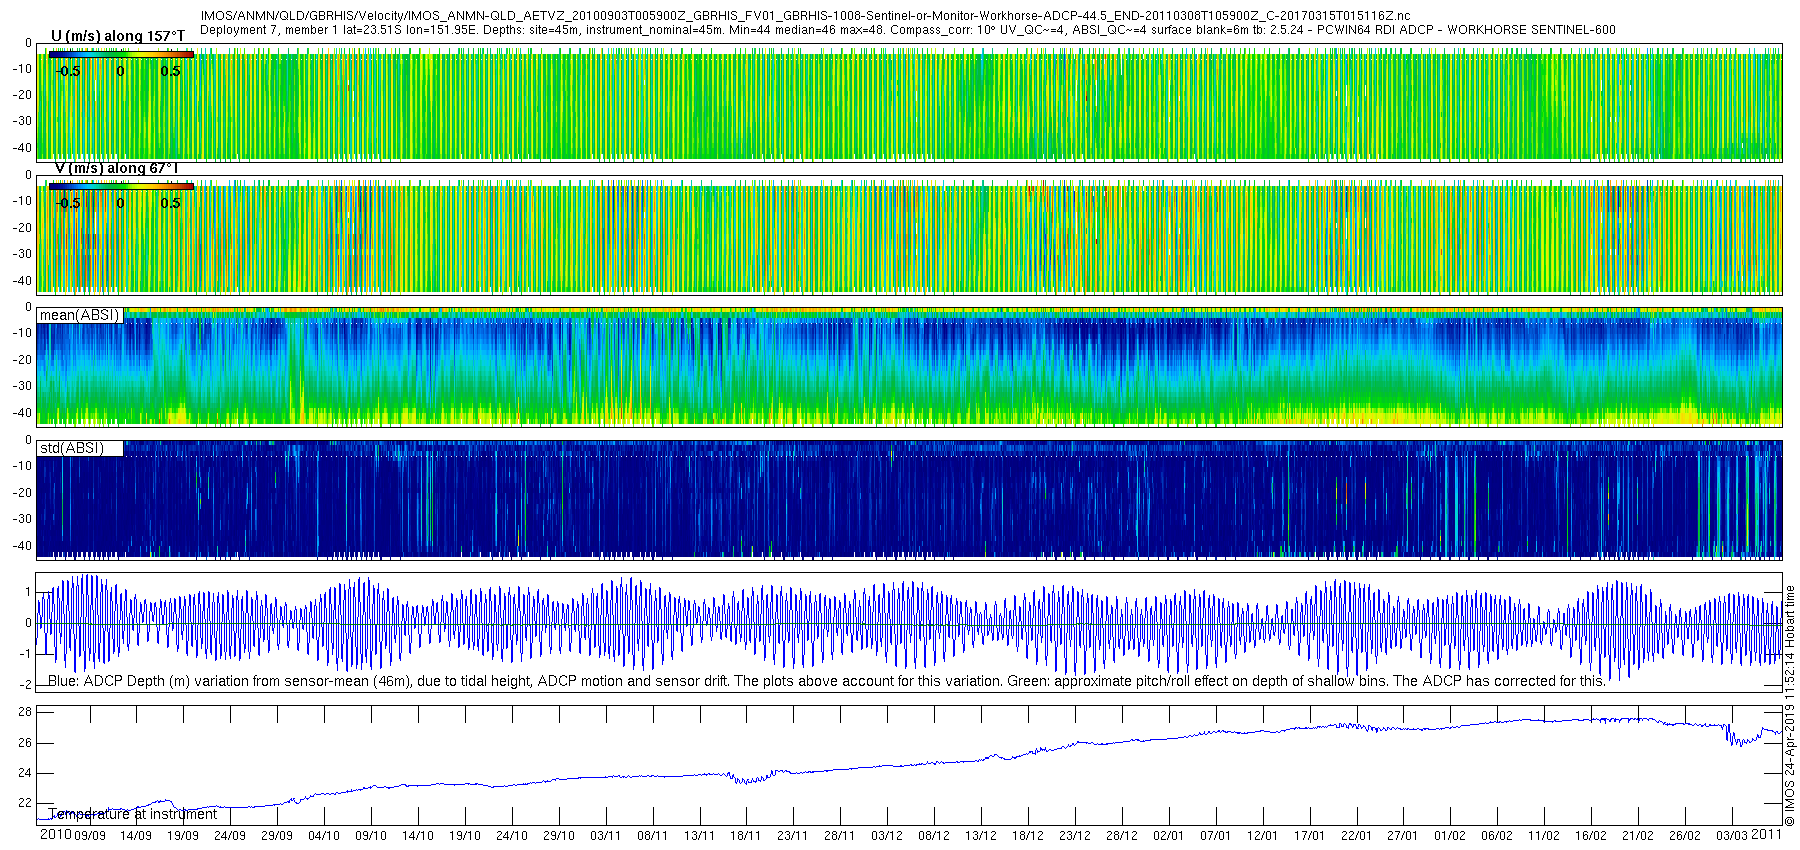Screen dimensions: 1800x850
Task: Click the '01/02' date tick label
Action: (1450, 835)
